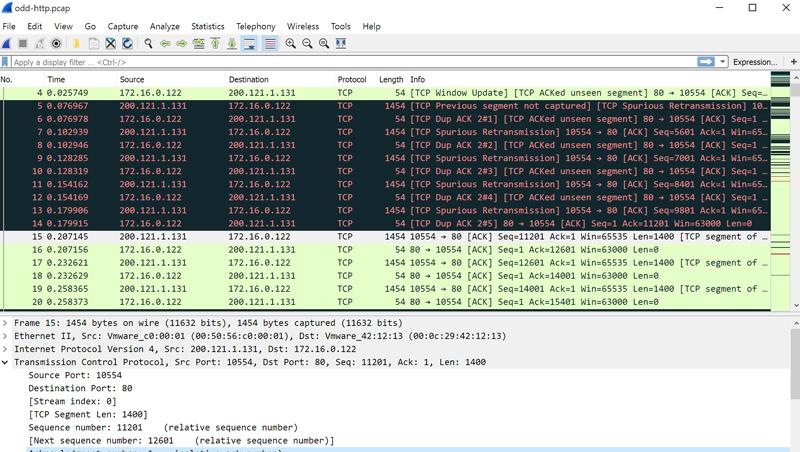Open the File menu
Screen dimensions: 800x452
pos(9,26)
